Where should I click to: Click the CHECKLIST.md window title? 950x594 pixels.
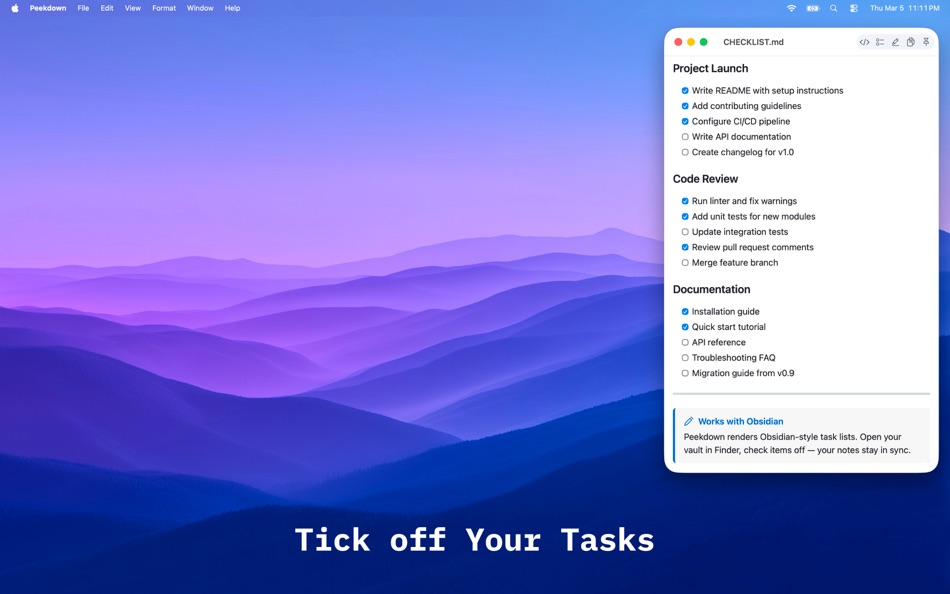[753, 42]
